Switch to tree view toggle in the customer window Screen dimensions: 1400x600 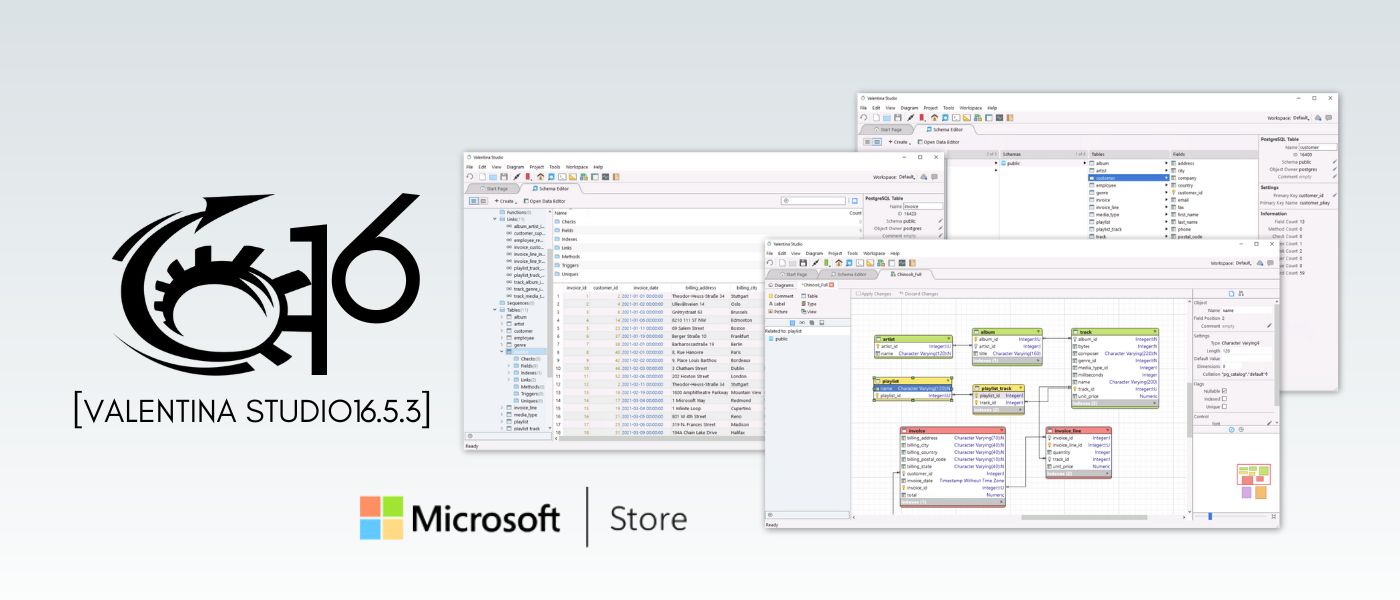point(867,142)
